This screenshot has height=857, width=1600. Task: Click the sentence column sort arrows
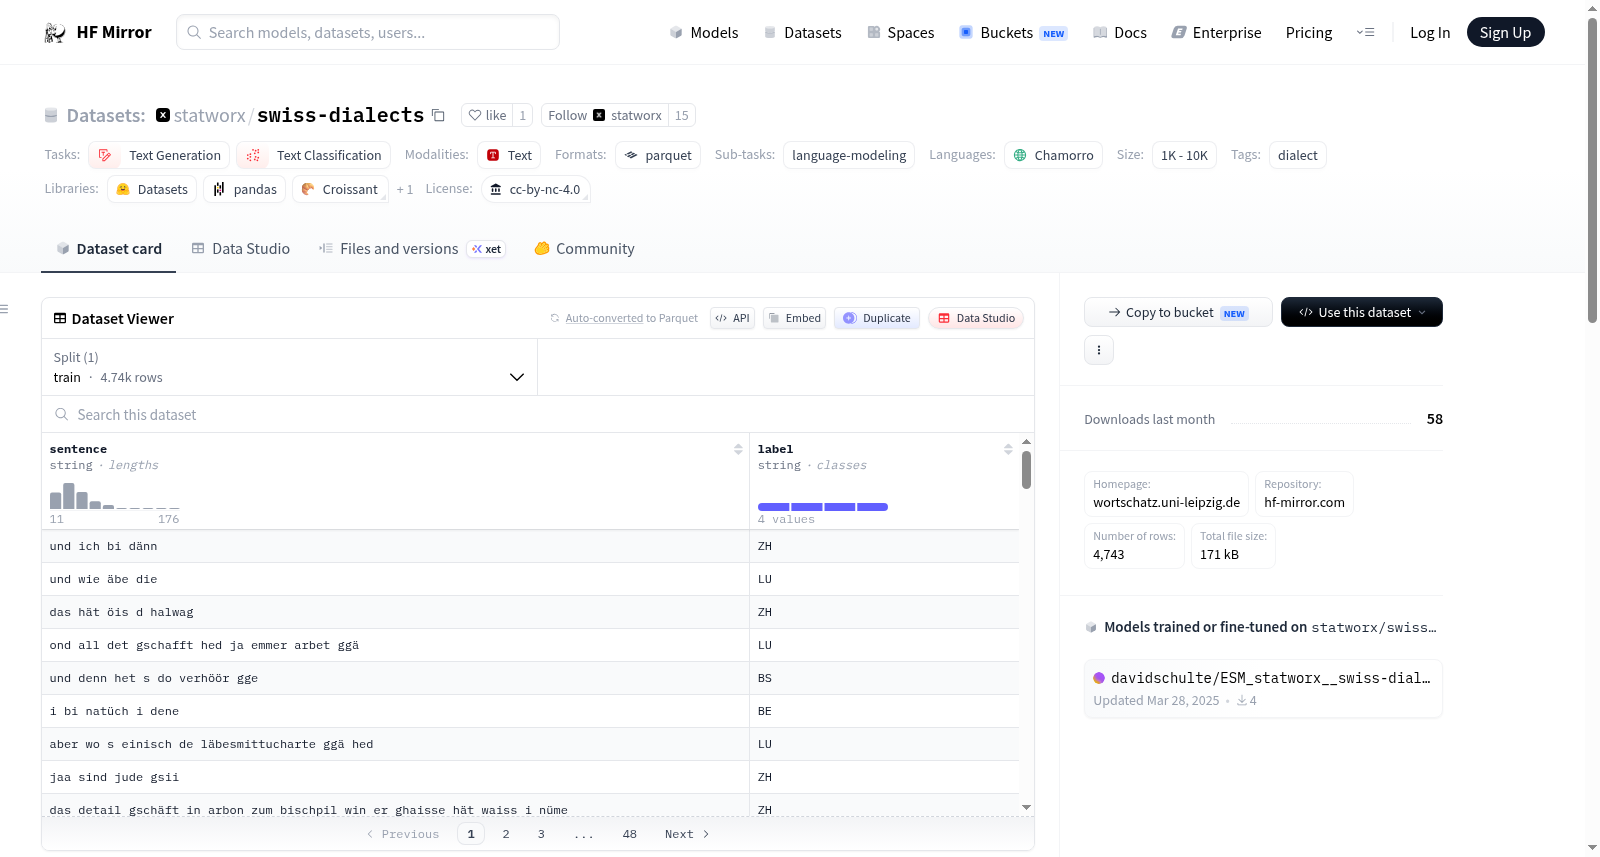[x=738, y=450]
